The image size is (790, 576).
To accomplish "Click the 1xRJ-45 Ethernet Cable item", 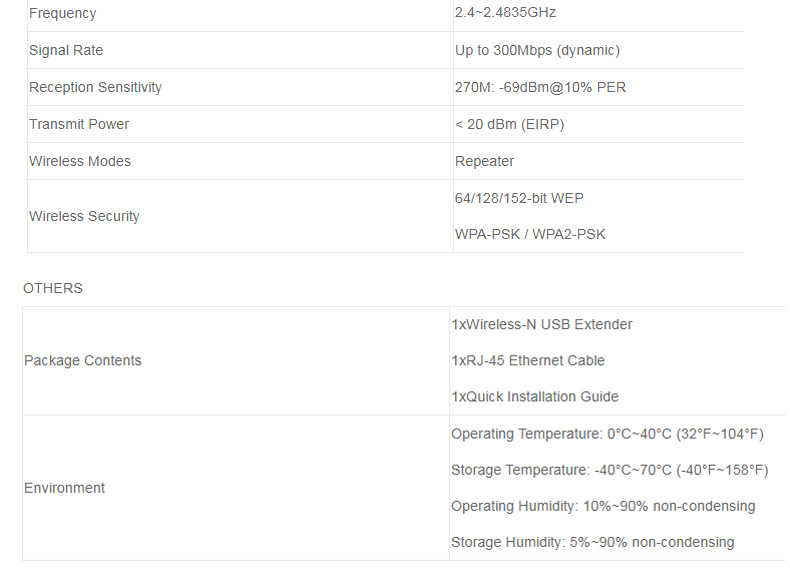I will 528,360.
